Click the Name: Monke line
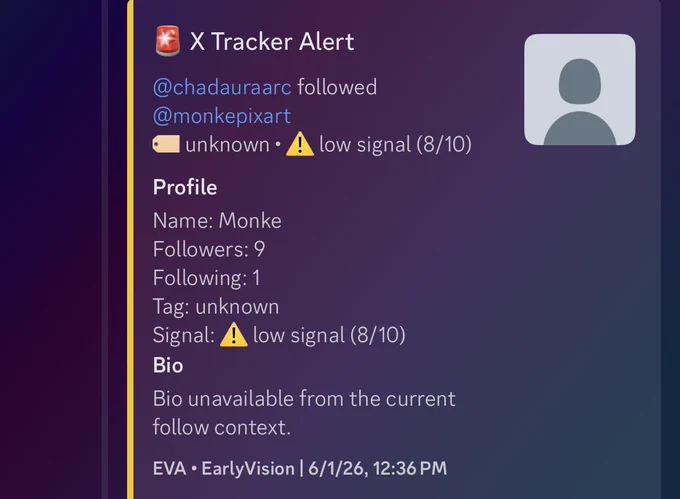Viewport: 680px width, 499px height. coord(217,221)
